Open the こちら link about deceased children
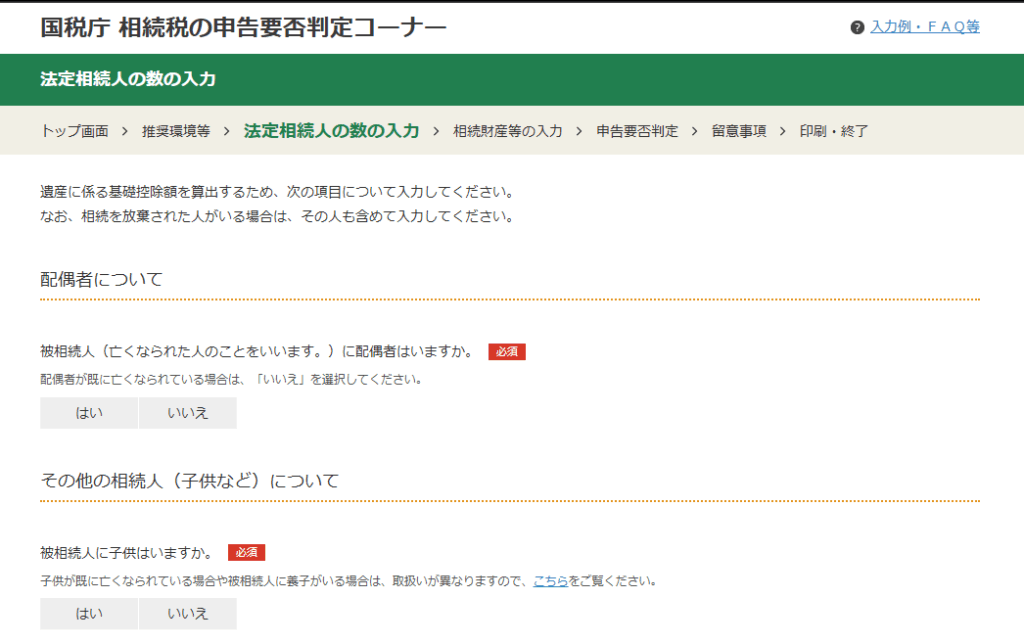 click(550, 581)
